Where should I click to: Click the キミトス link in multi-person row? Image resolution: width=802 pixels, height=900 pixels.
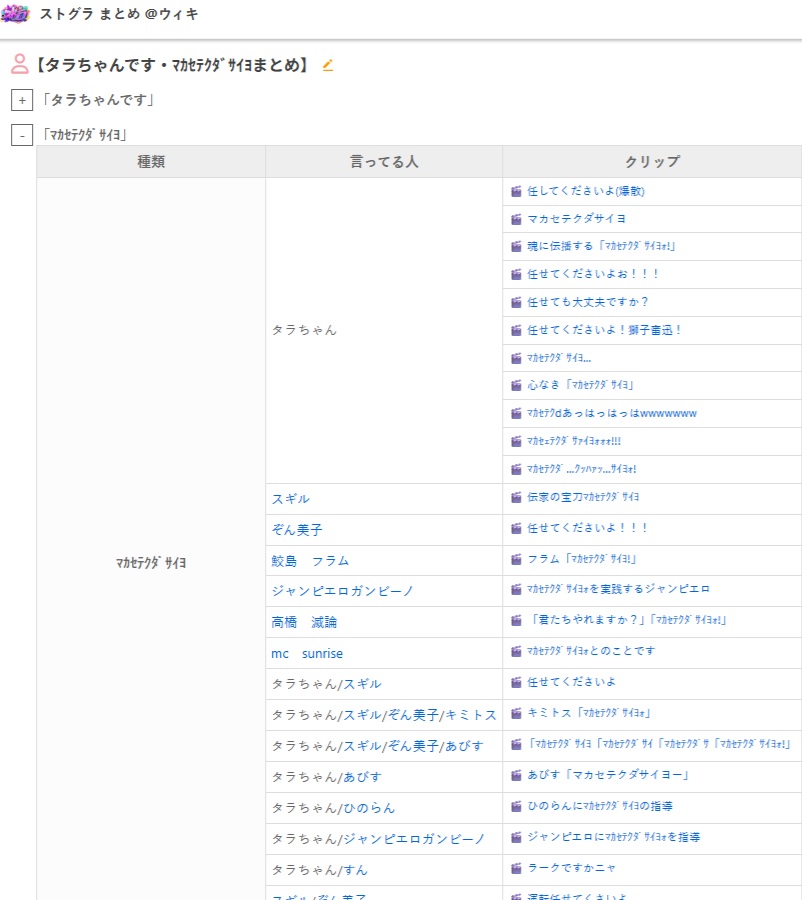(471, 715)
